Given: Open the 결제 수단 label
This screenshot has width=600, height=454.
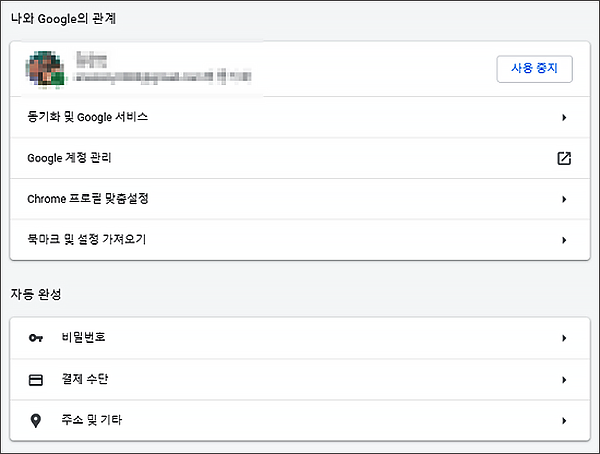Looking at the screenshot, I should 85,379.
